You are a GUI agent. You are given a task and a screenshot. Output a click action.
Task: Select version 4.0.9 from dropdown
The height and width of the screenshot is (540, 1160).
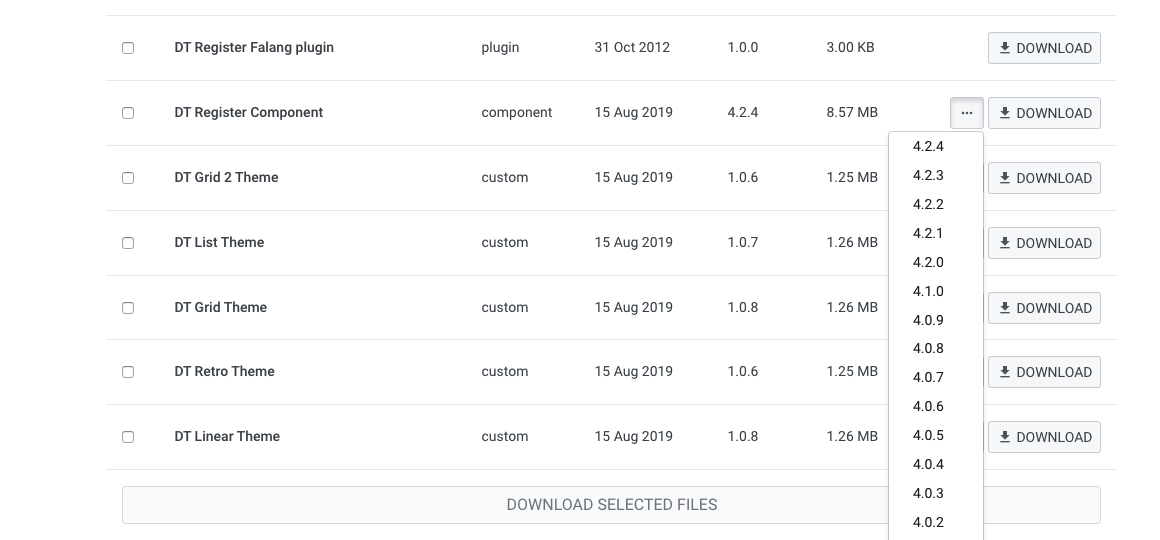pyautogui.click(x=928, y=320)
